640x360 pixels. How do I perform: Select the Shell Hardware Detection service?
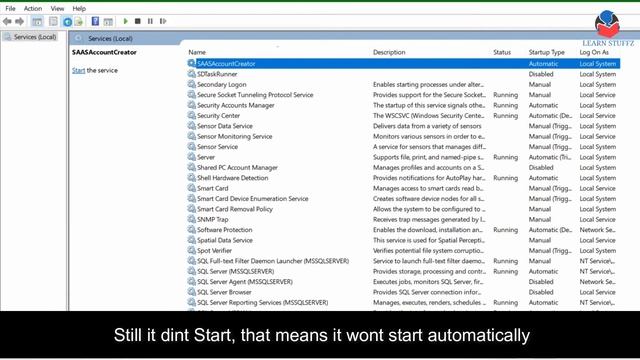232,178
